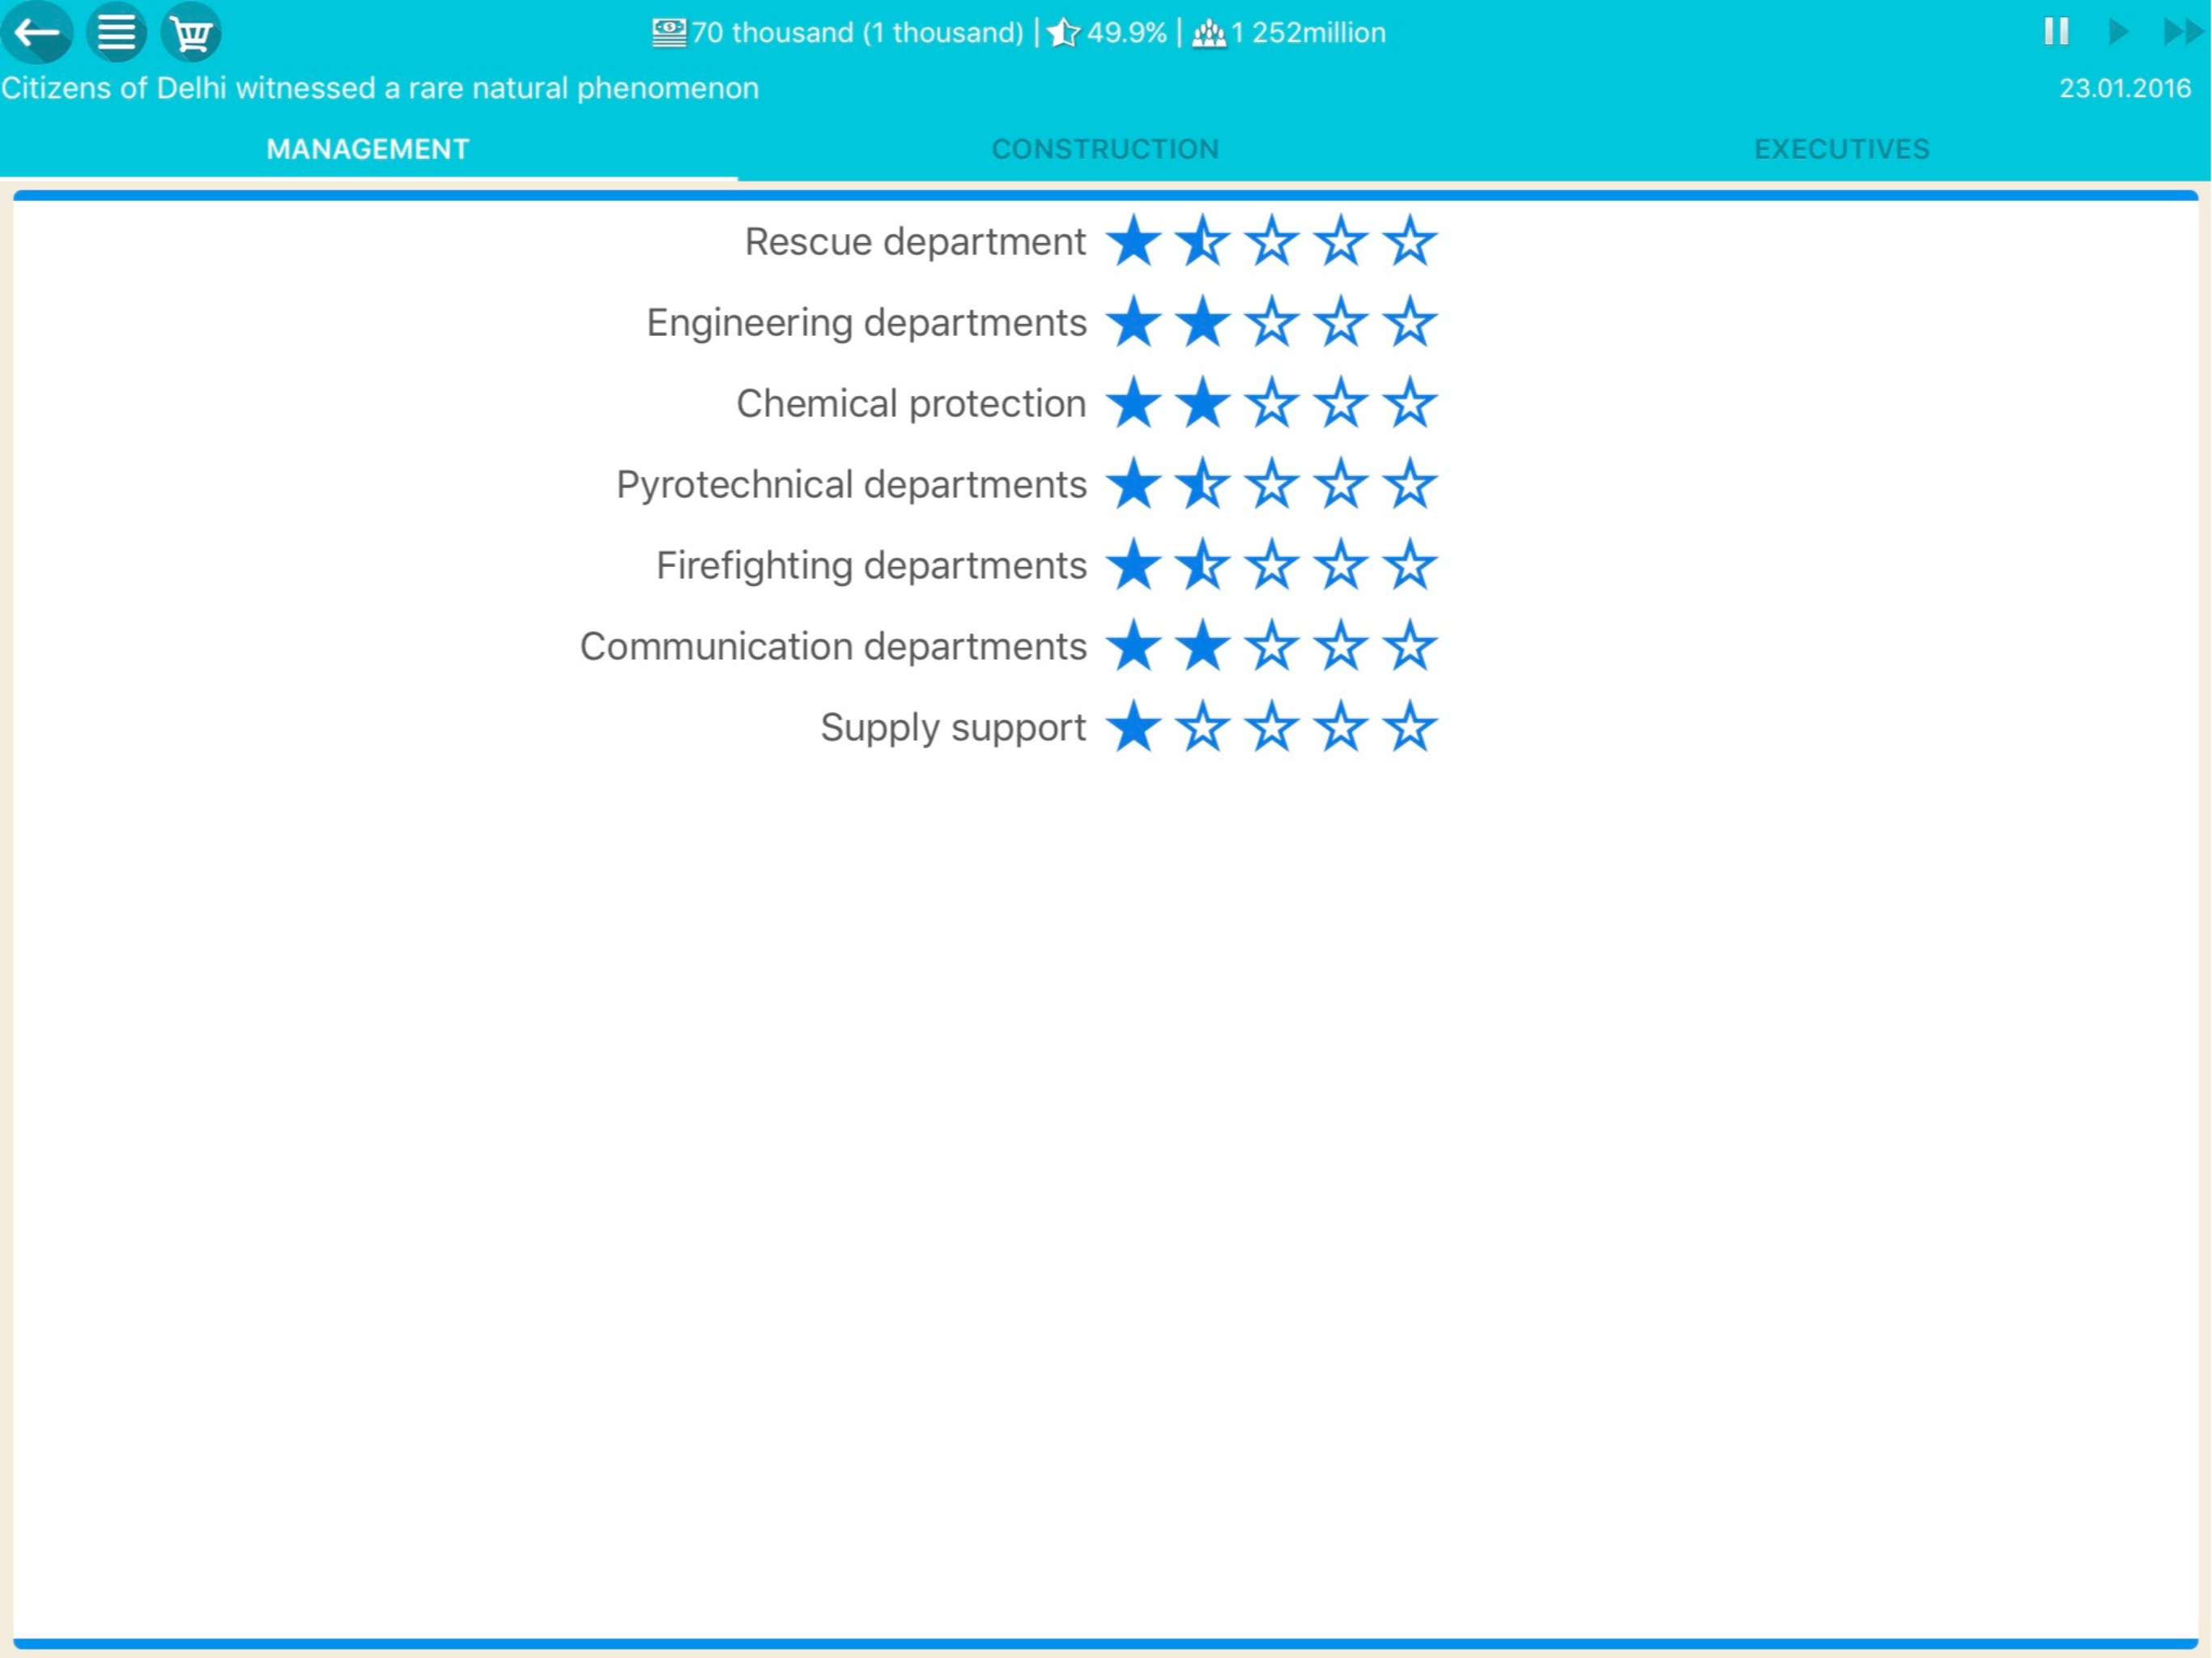Click the date 23.01.2016
The image size is (2212, 1658).
tap(2125, 88)
